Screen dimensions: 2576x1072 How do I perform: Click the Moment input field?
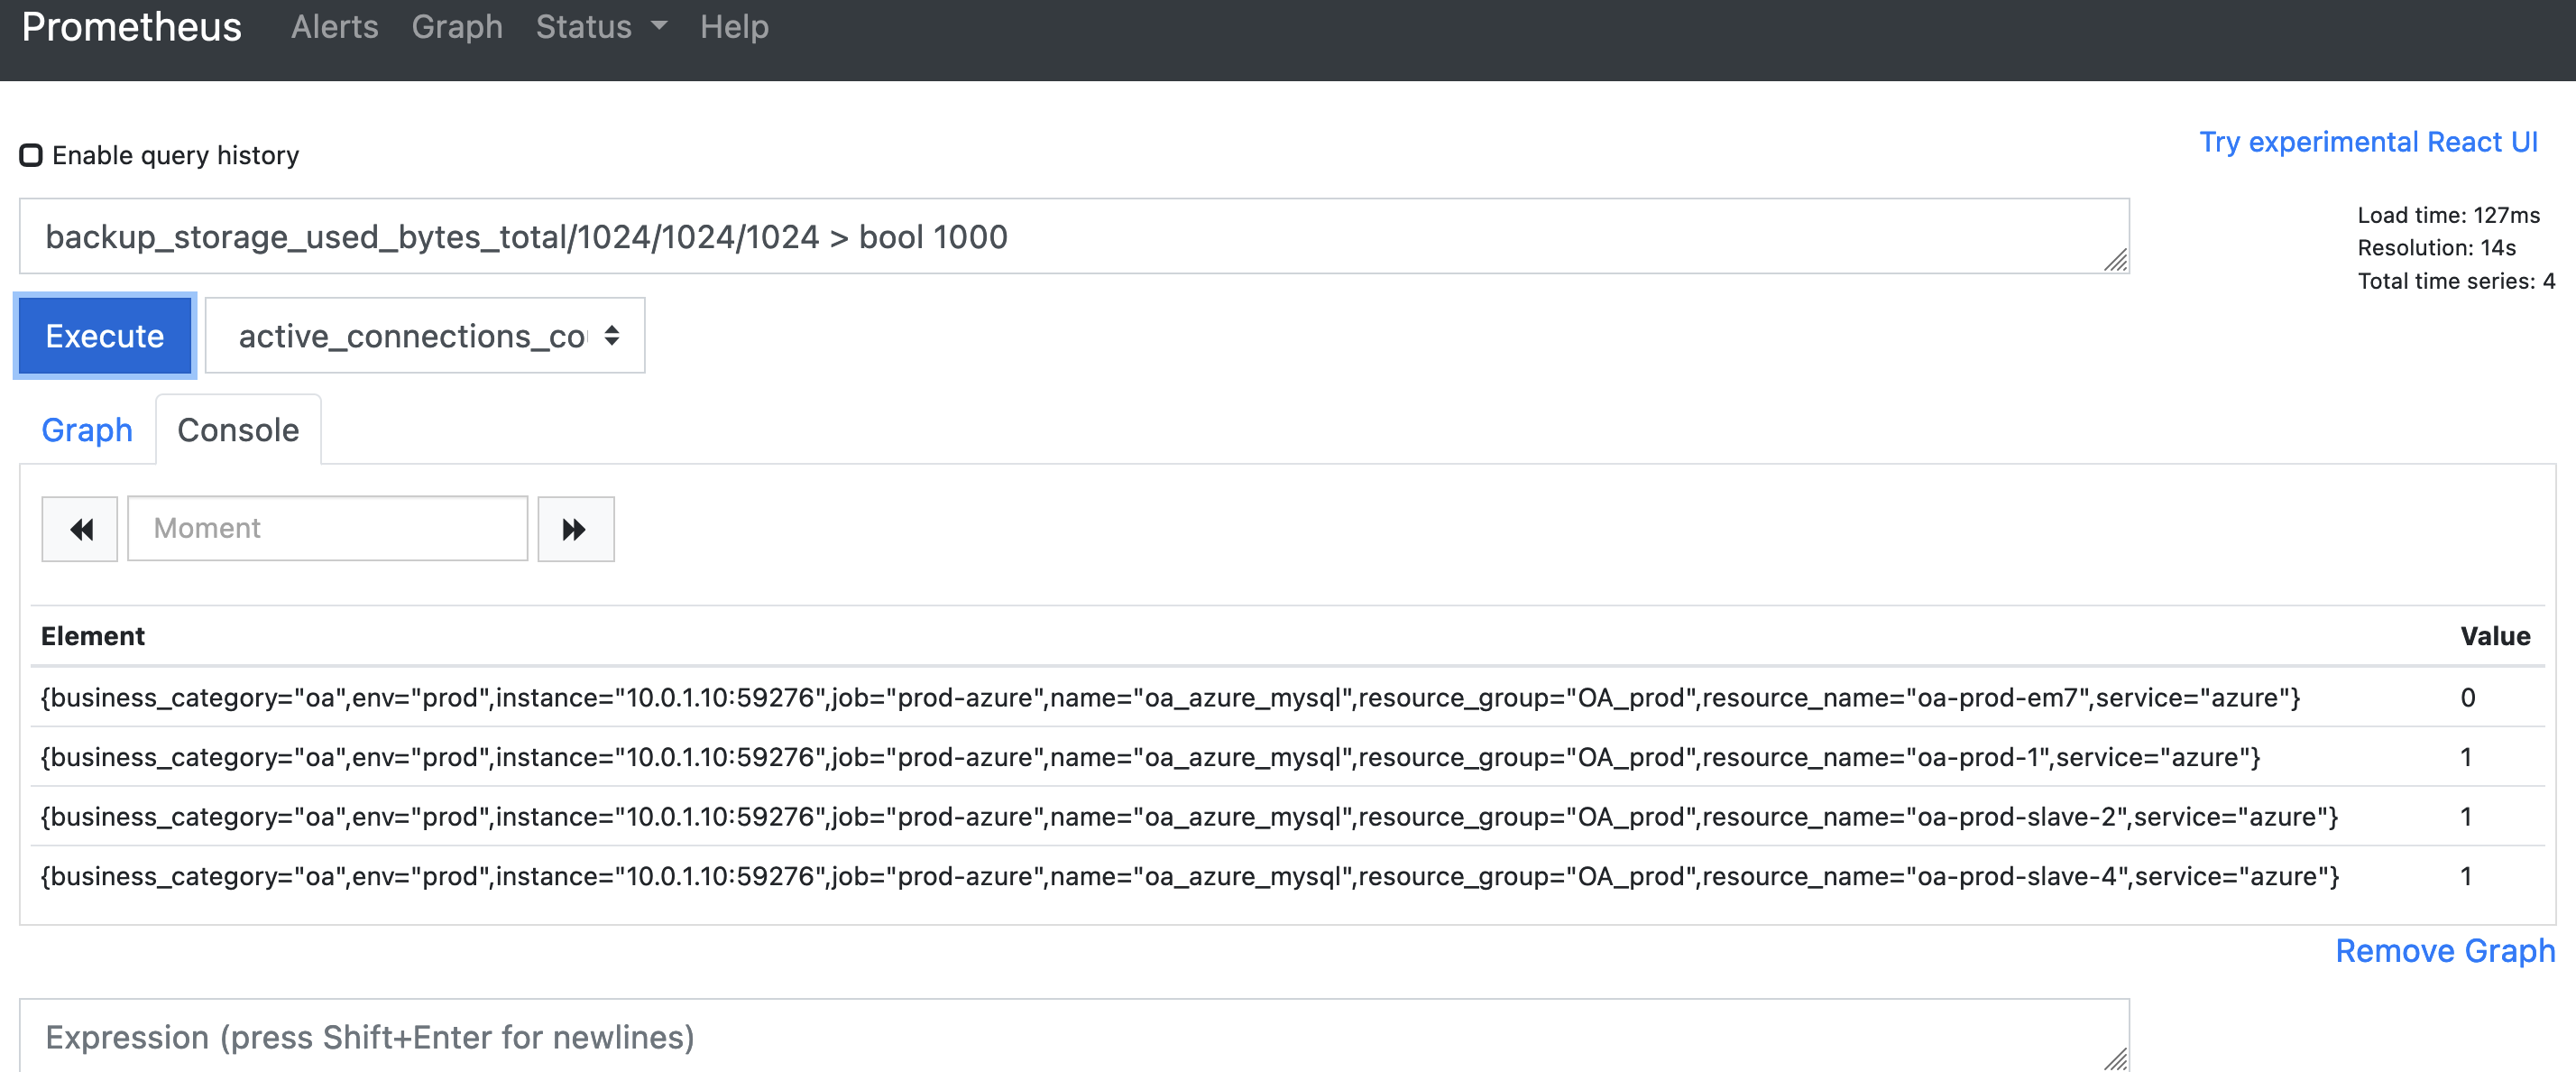point(326,528)
